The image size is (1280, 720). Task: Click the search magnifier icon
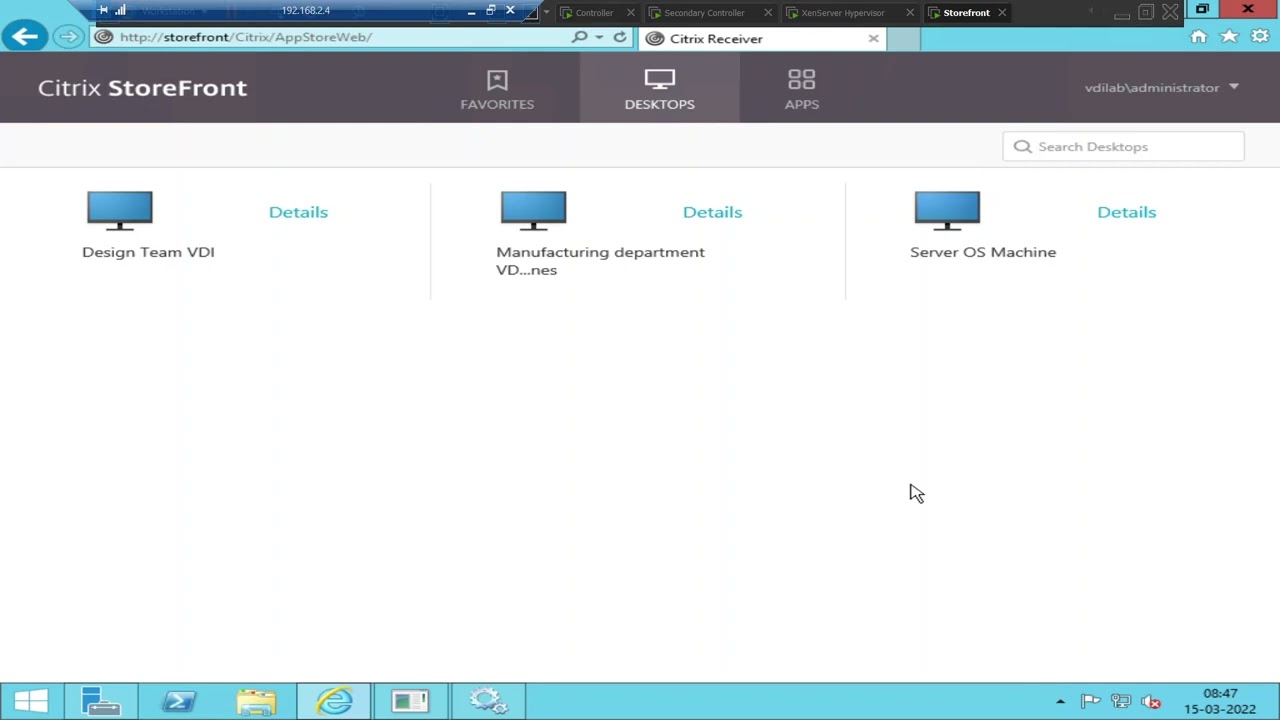[1022, 147]
